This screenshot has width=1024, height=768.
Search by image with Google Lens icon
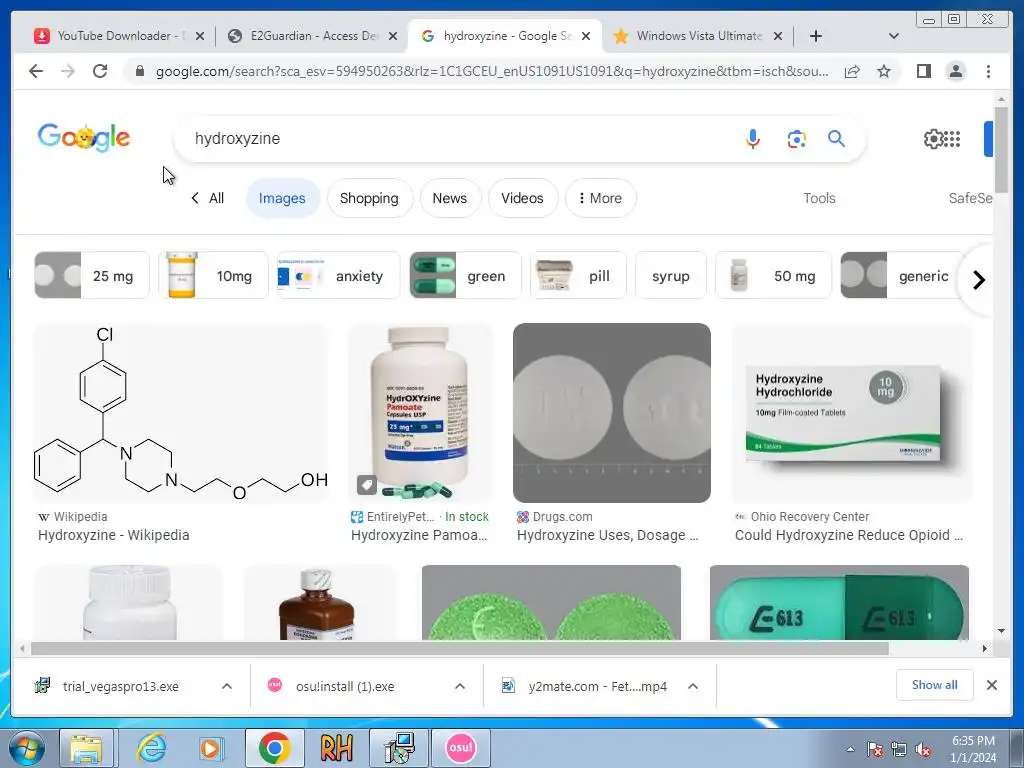pyautogui.click(x=796, y=138)
